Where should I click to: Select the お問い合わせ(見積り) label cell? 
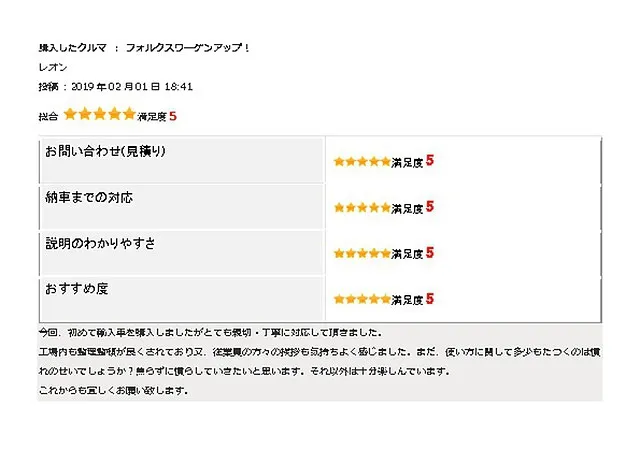[182, 160]
